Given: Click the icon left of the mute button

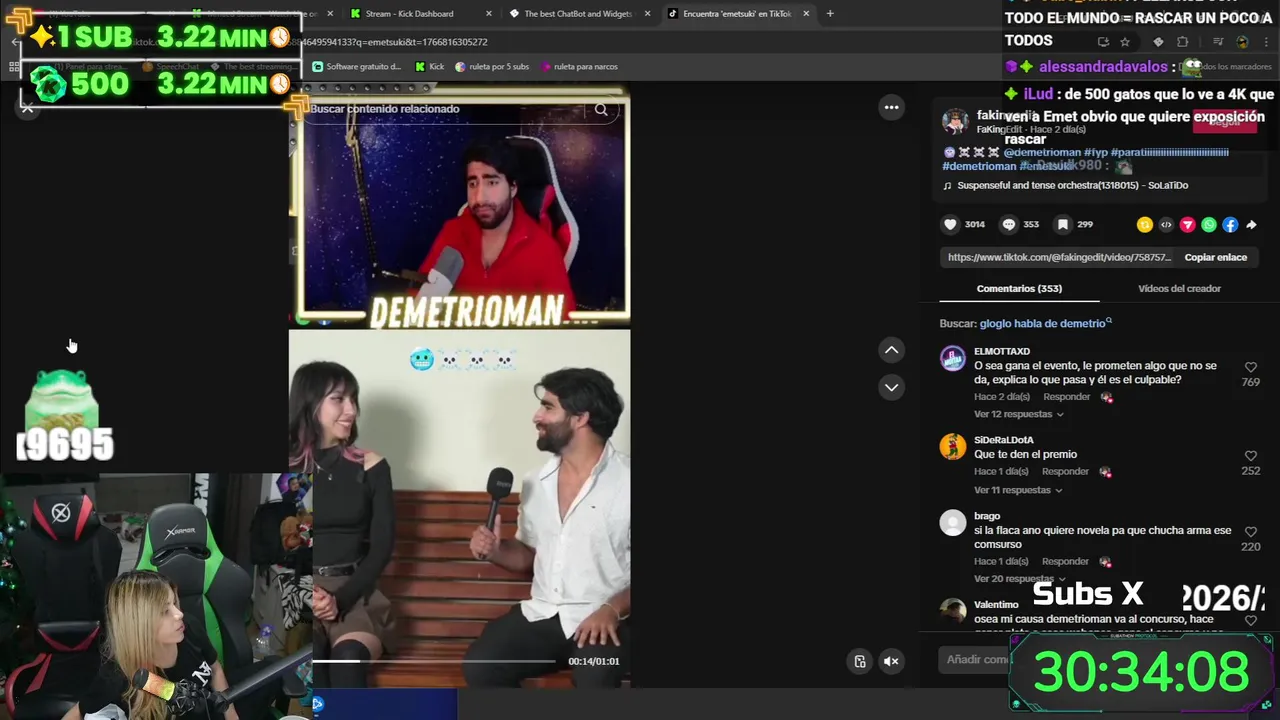Looking at the screenshot, I should 860,661.
